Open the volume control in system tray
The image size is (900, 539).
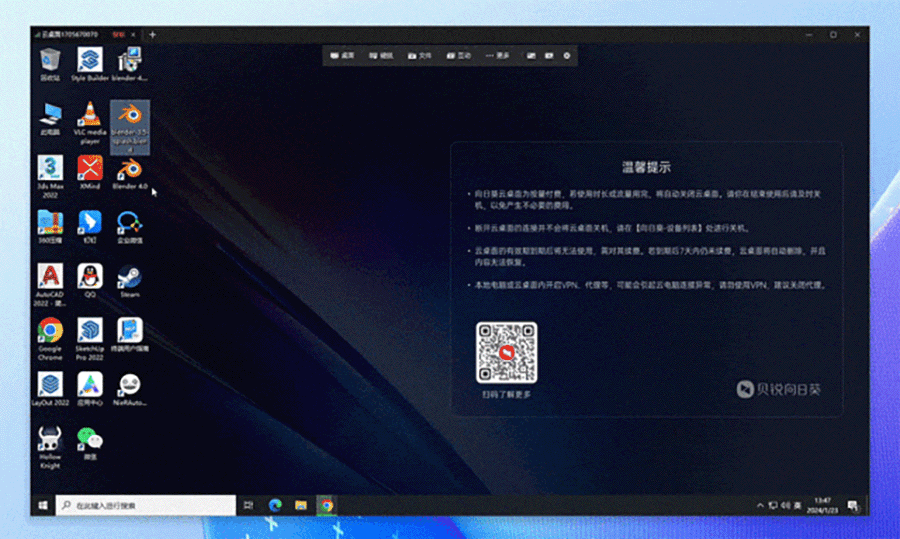pyautogui.click(x=785, y=505)
